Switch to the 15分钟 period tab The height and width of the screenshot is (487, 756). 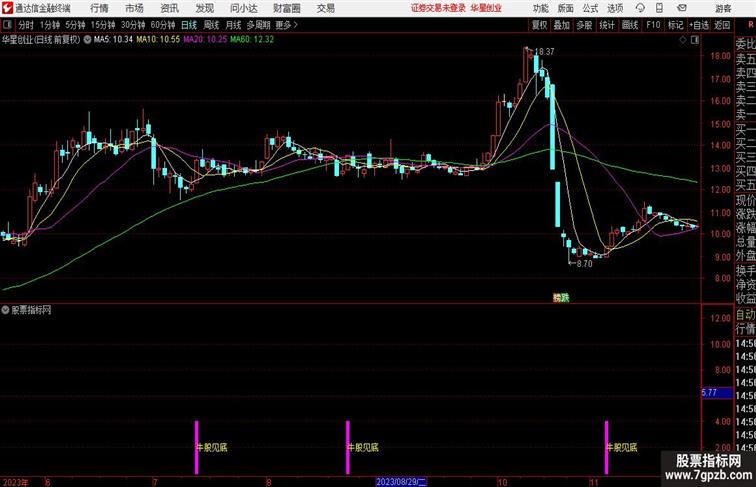click(103, 25)
